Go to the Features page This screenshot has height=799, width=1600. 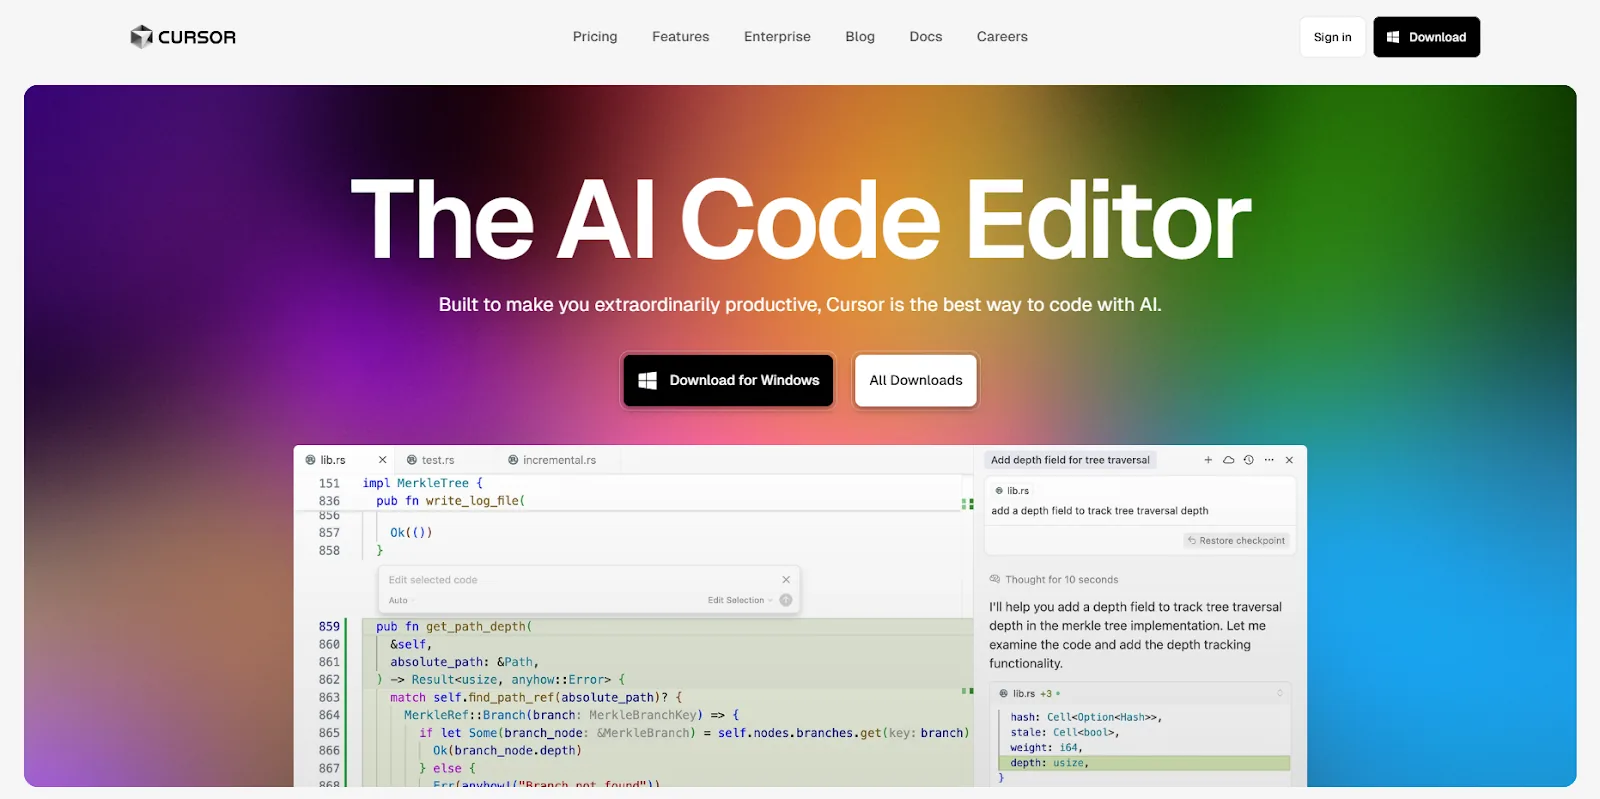click(x=680, y=37)
